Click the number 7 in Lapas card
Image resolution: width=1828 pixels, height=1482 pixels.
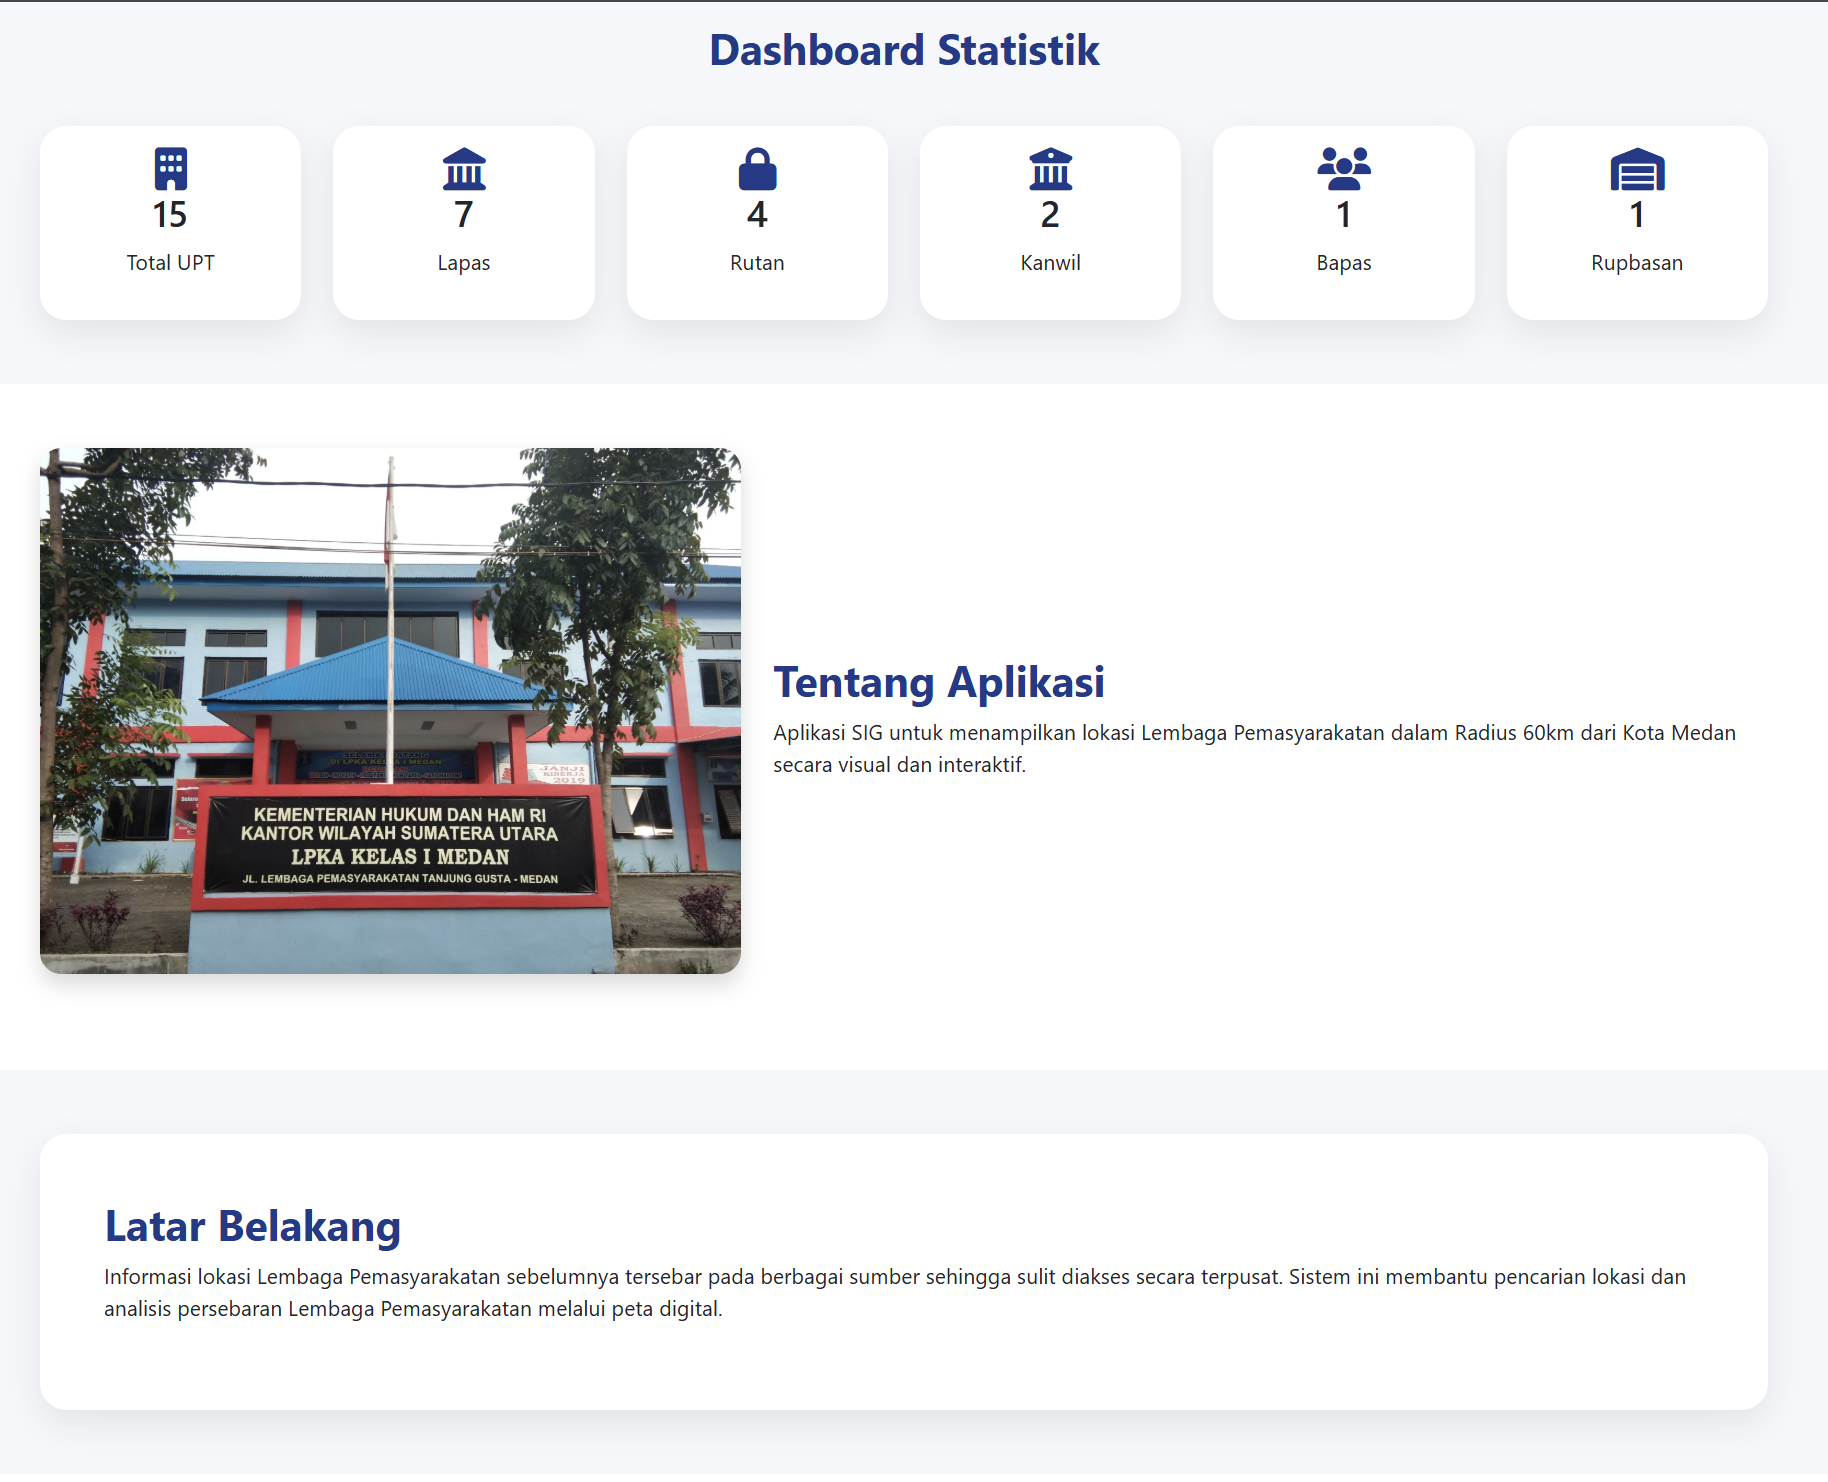tap(464, 215)
